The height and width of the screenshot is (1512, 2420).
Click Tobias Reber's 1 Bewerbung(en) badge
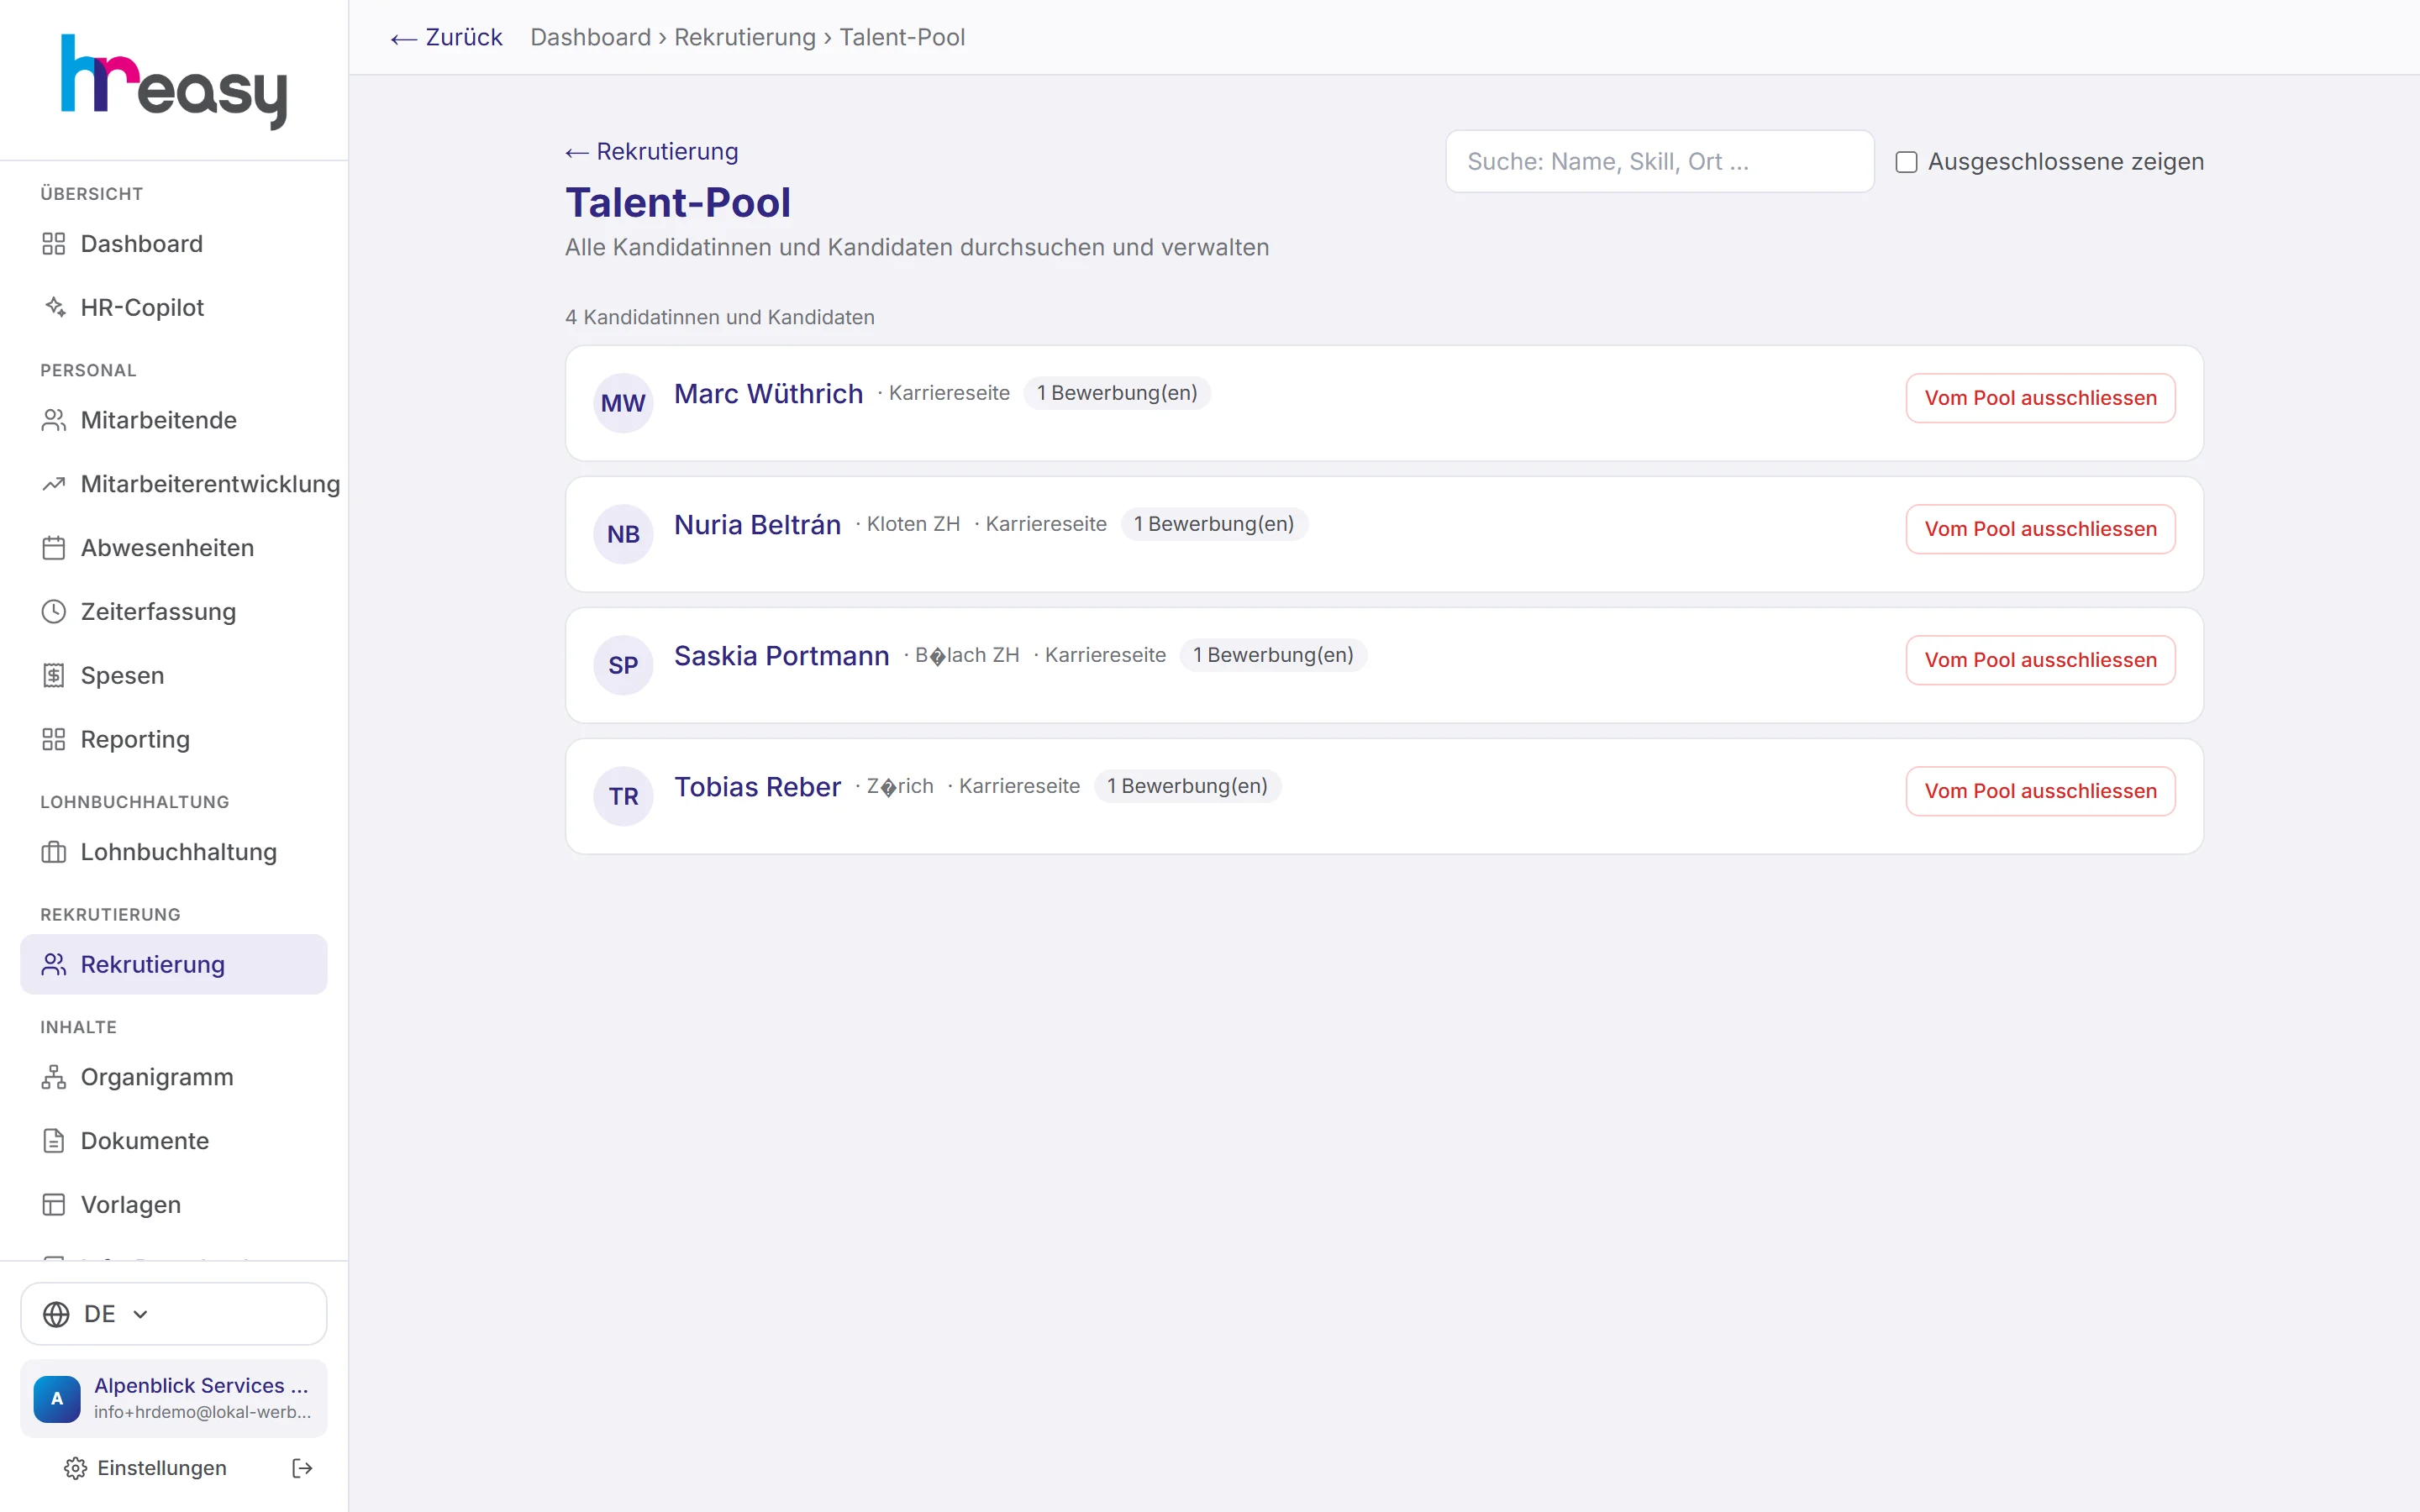[1187, 786]
